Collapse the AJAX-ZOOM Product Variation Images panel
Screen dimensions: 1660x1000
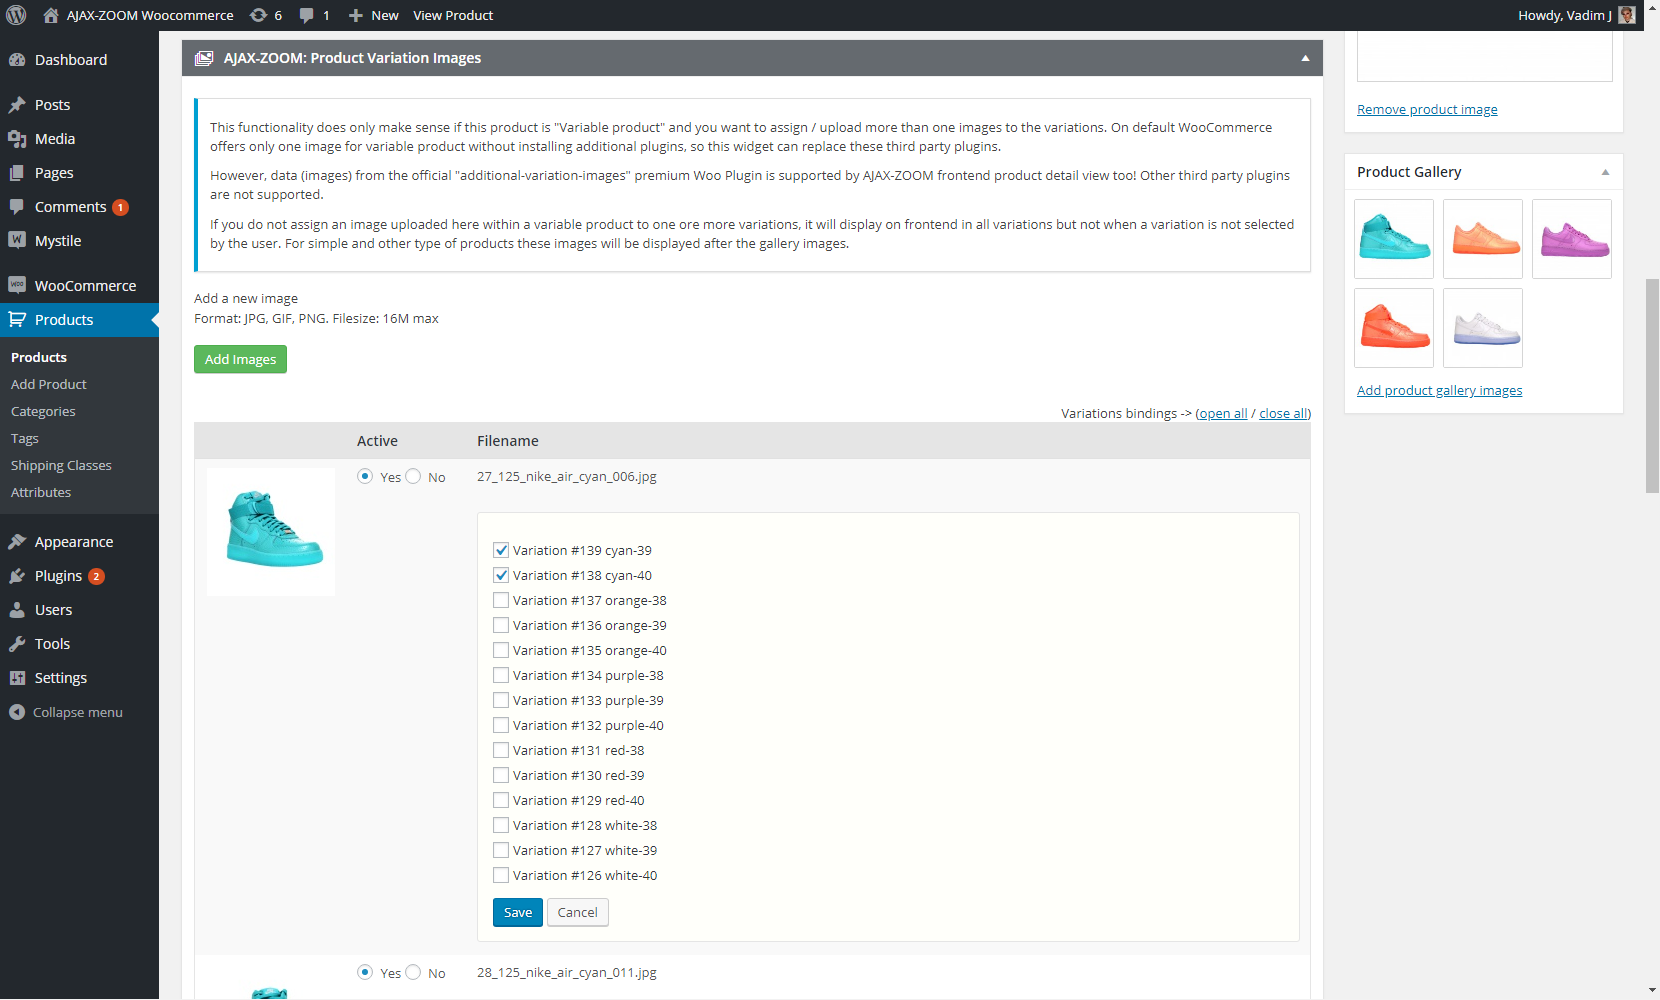[x=1305, y=58]
